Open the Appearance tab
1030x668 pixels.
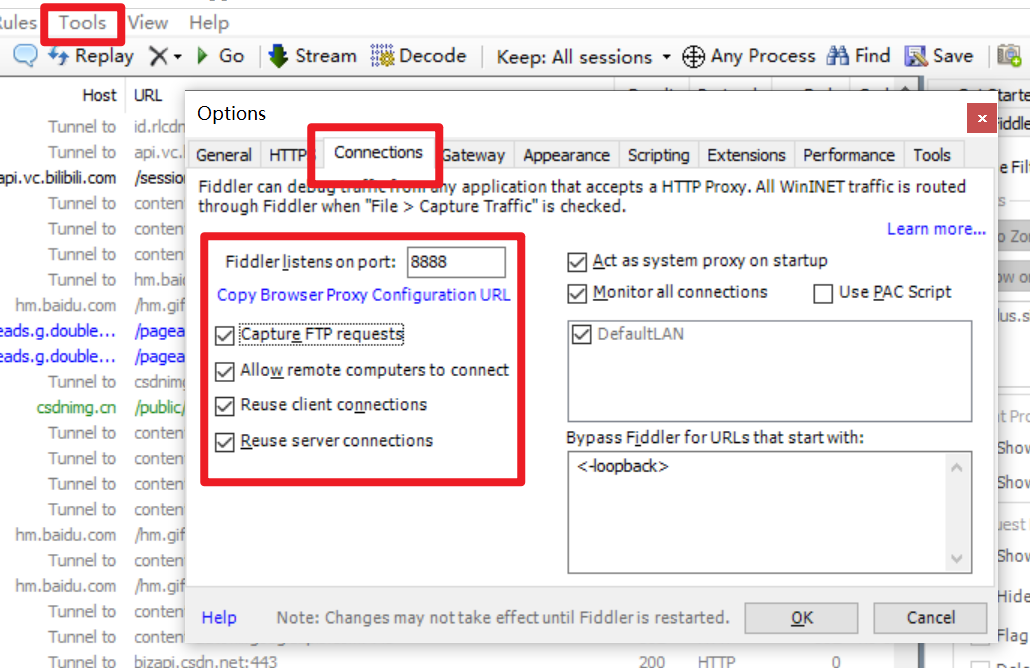point(566,155)
